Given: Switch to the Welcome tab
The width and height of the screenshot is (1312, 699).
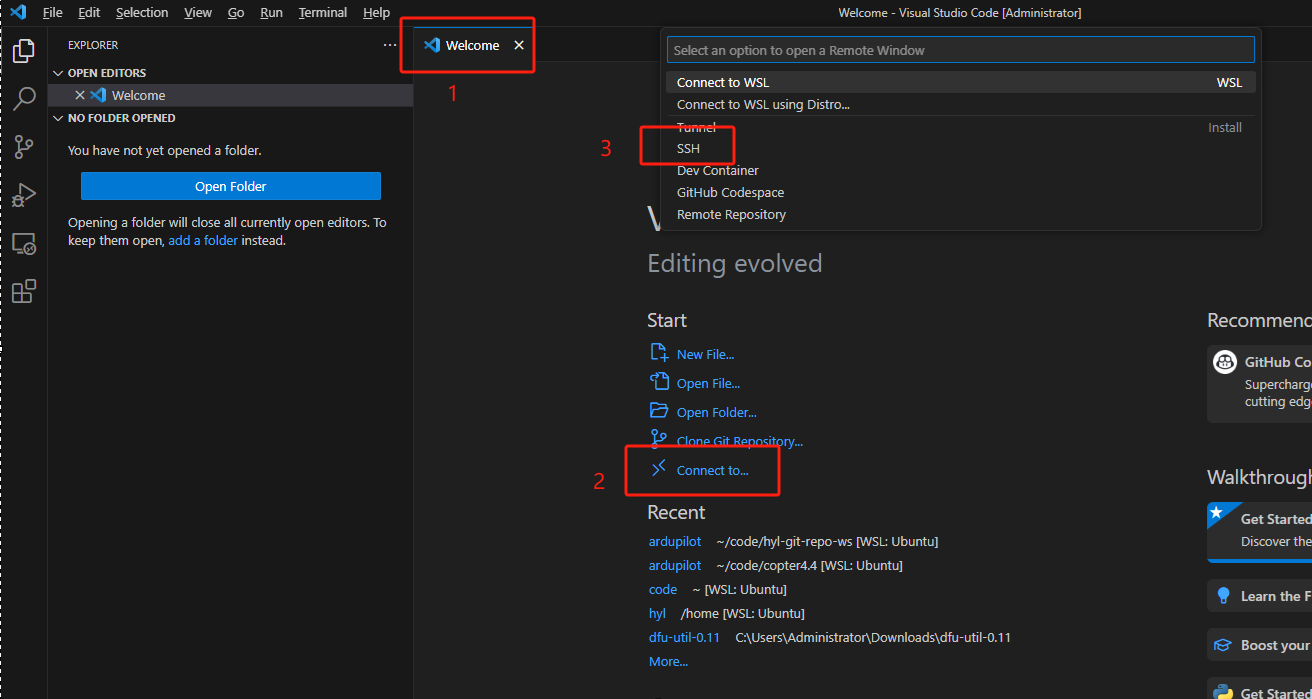Looking at the screenshot, I should point(472,45).
